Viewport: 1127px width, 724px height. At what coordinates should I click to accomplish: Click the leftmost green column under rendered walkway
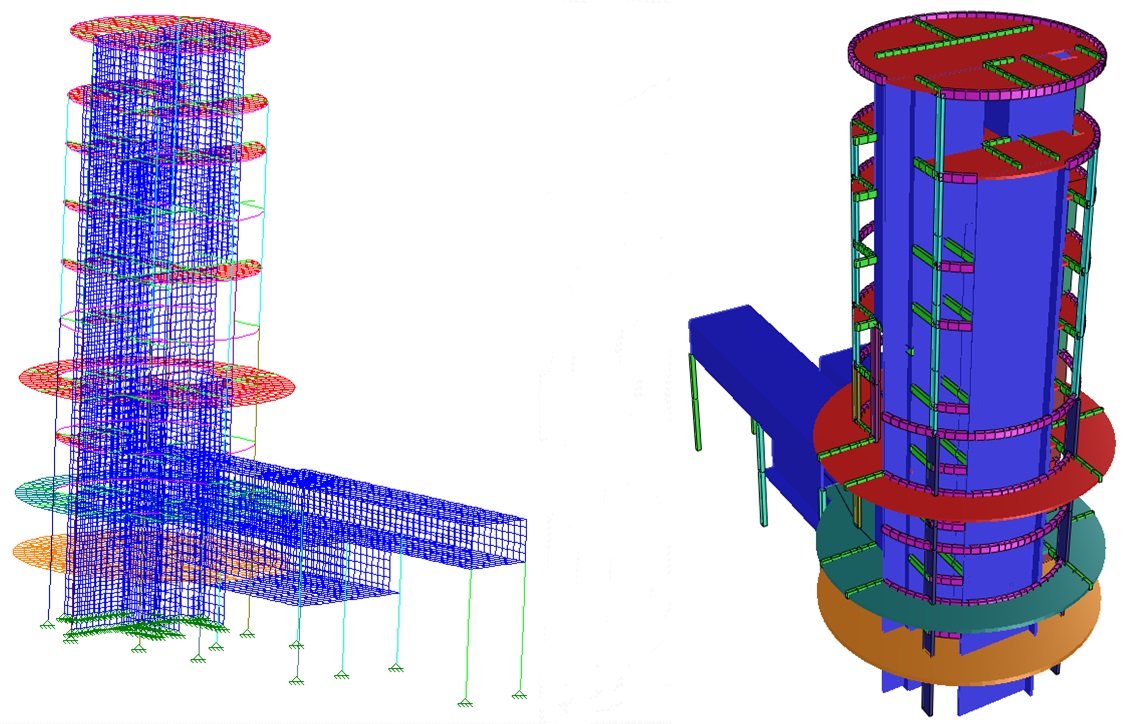[x=697, y=402]
